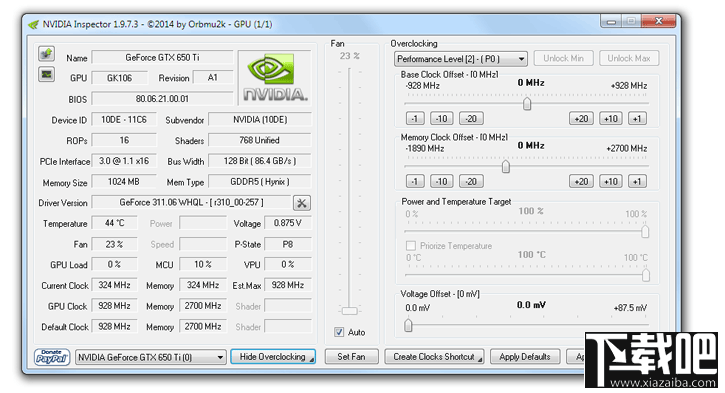Click the NVIDIA Inspector title bar icon
This screenshot has width=725, height=393.
pos(33,25)
